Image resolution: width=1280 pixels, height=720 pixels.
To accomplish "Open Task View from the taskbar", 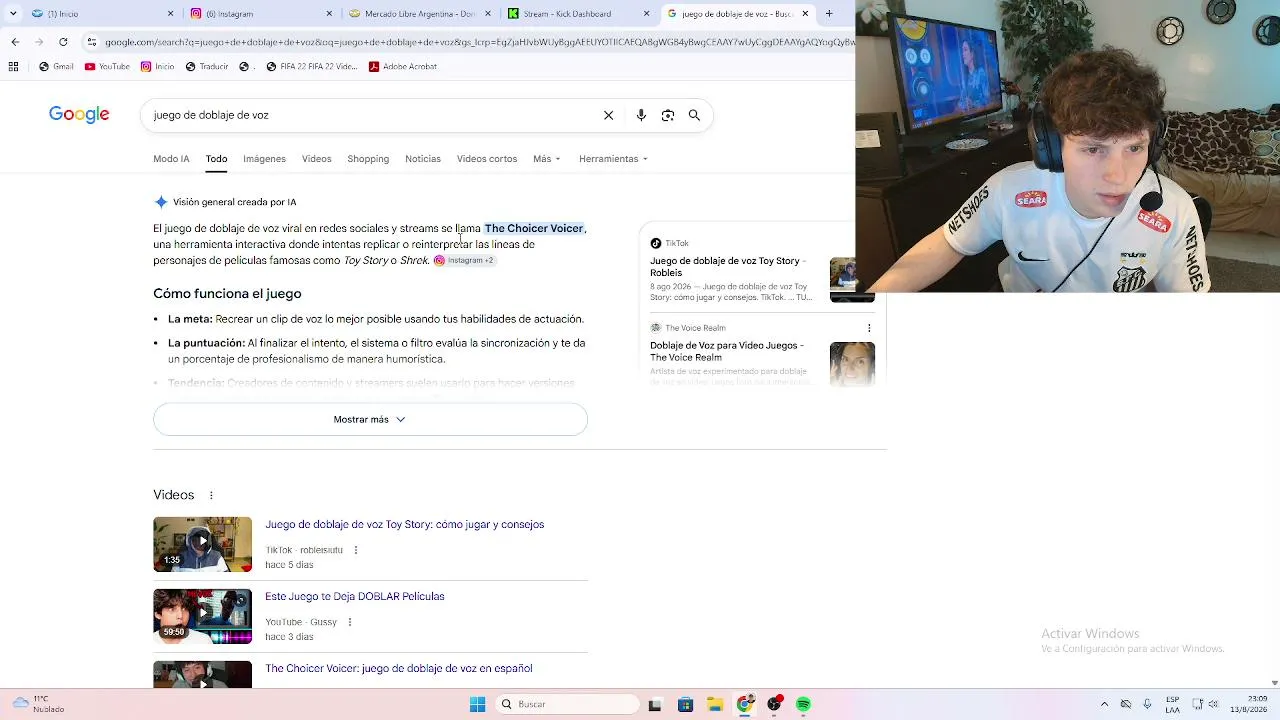I will click(x=655, y=704).
